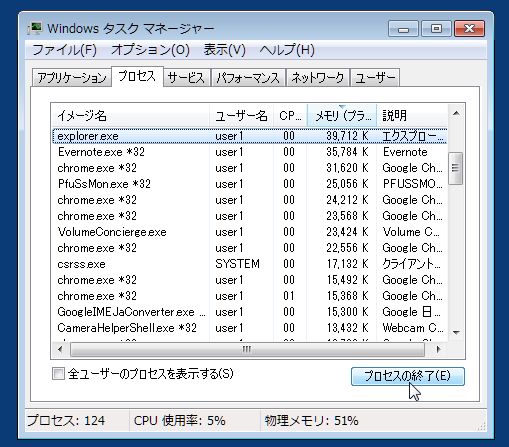Sort by イメージ名 column header
The height and width of the screenshot is (447, 509).
[131, 116]
